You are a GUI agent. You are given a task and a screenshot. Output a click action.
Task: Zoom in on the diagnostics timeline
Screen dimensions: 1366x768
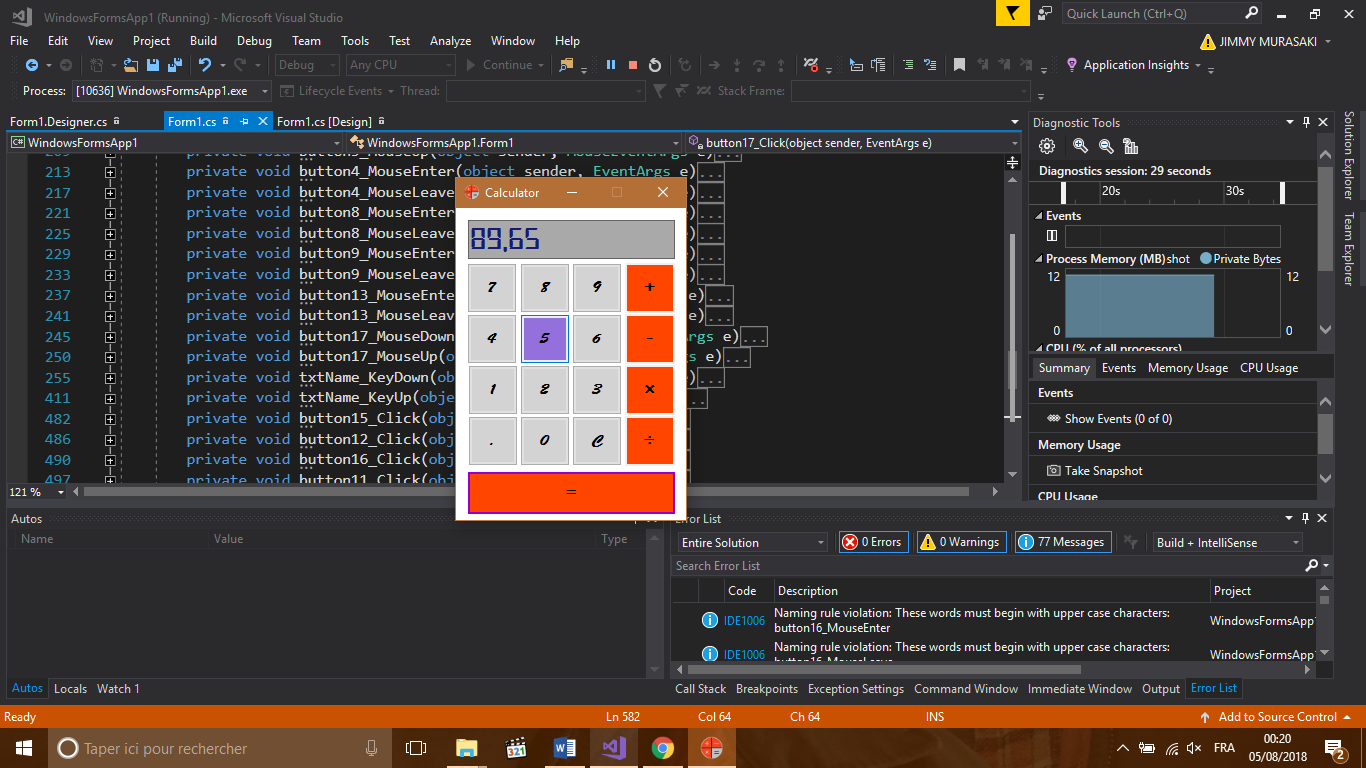(1080, 146)
